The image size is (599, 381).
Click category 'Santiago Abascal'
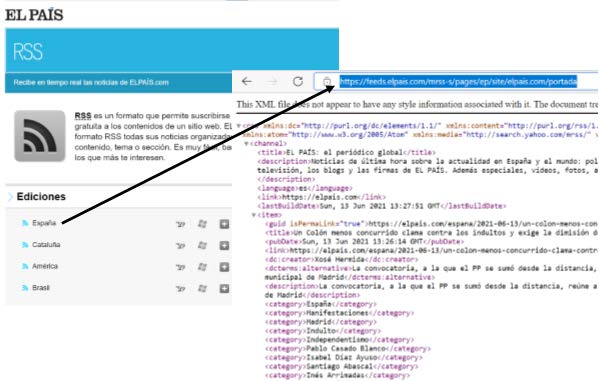(x=339, y=366)
